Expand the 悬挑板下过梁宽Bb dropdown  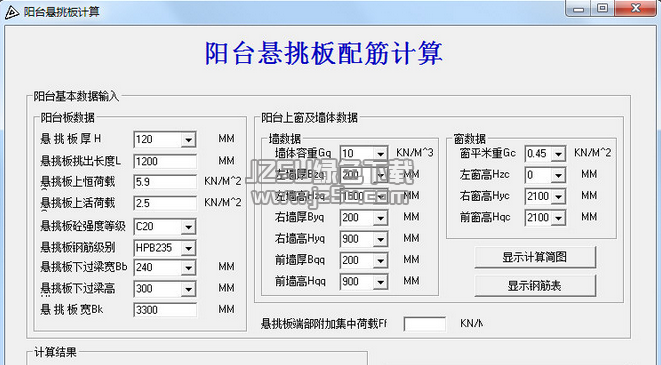click(x=188, y=268)
